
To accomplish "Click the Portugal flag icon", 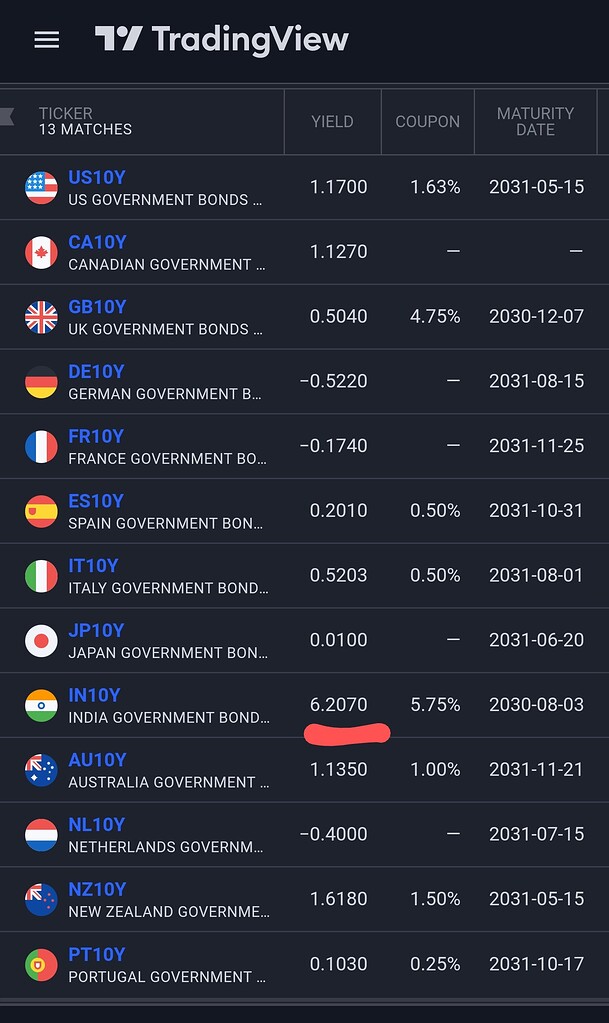I will 41,963.
